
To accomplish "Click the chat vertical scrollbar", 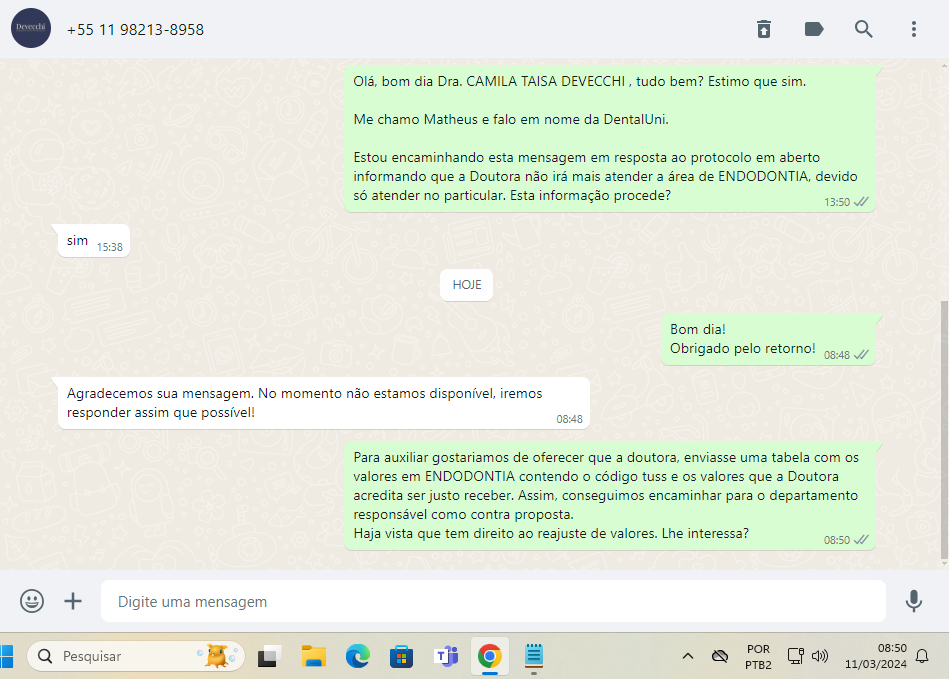I will [944, 430].
